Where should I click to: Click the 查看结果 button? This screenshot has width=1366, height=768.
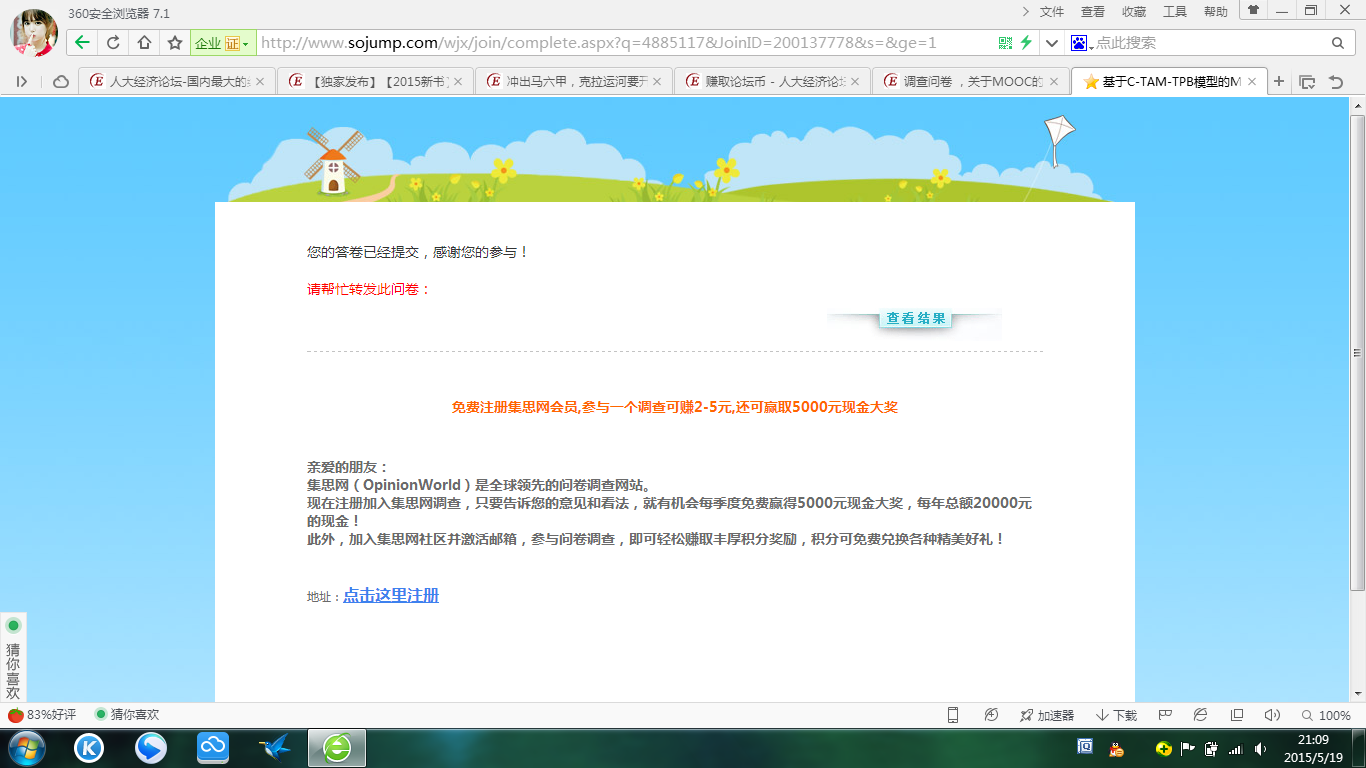[x=915, y=319]
